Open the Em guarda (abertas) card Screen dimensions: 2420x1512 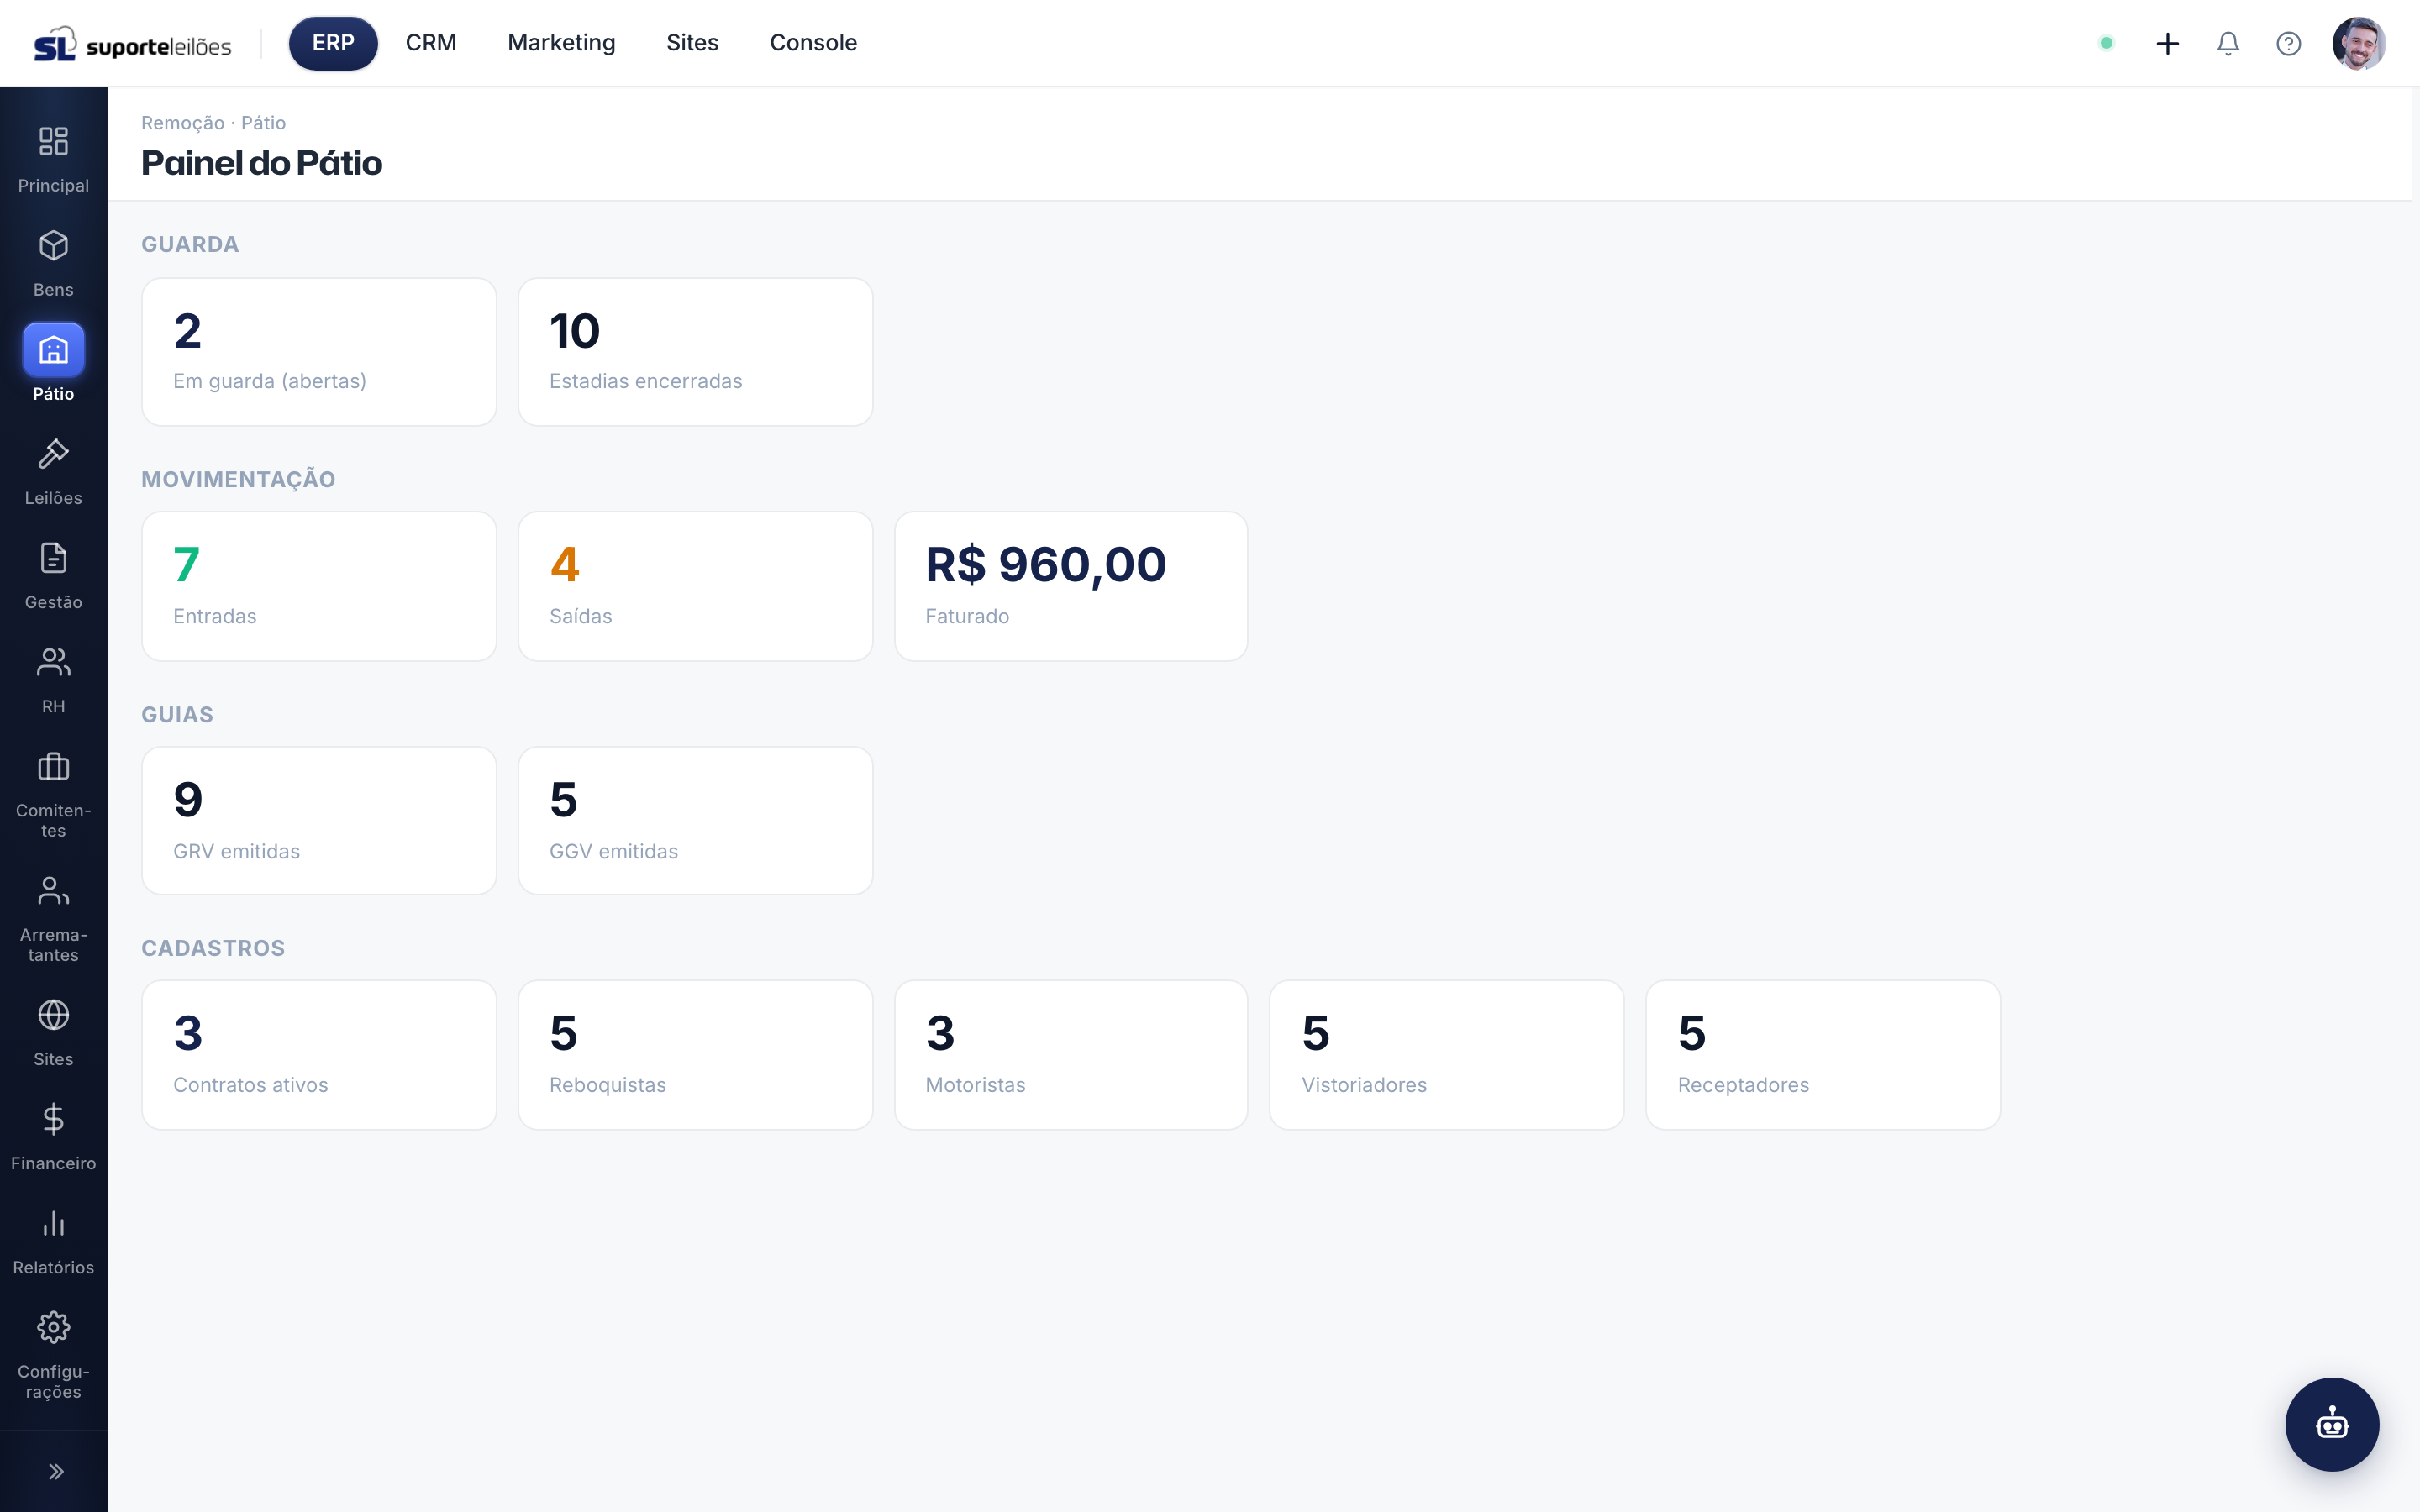319,352
